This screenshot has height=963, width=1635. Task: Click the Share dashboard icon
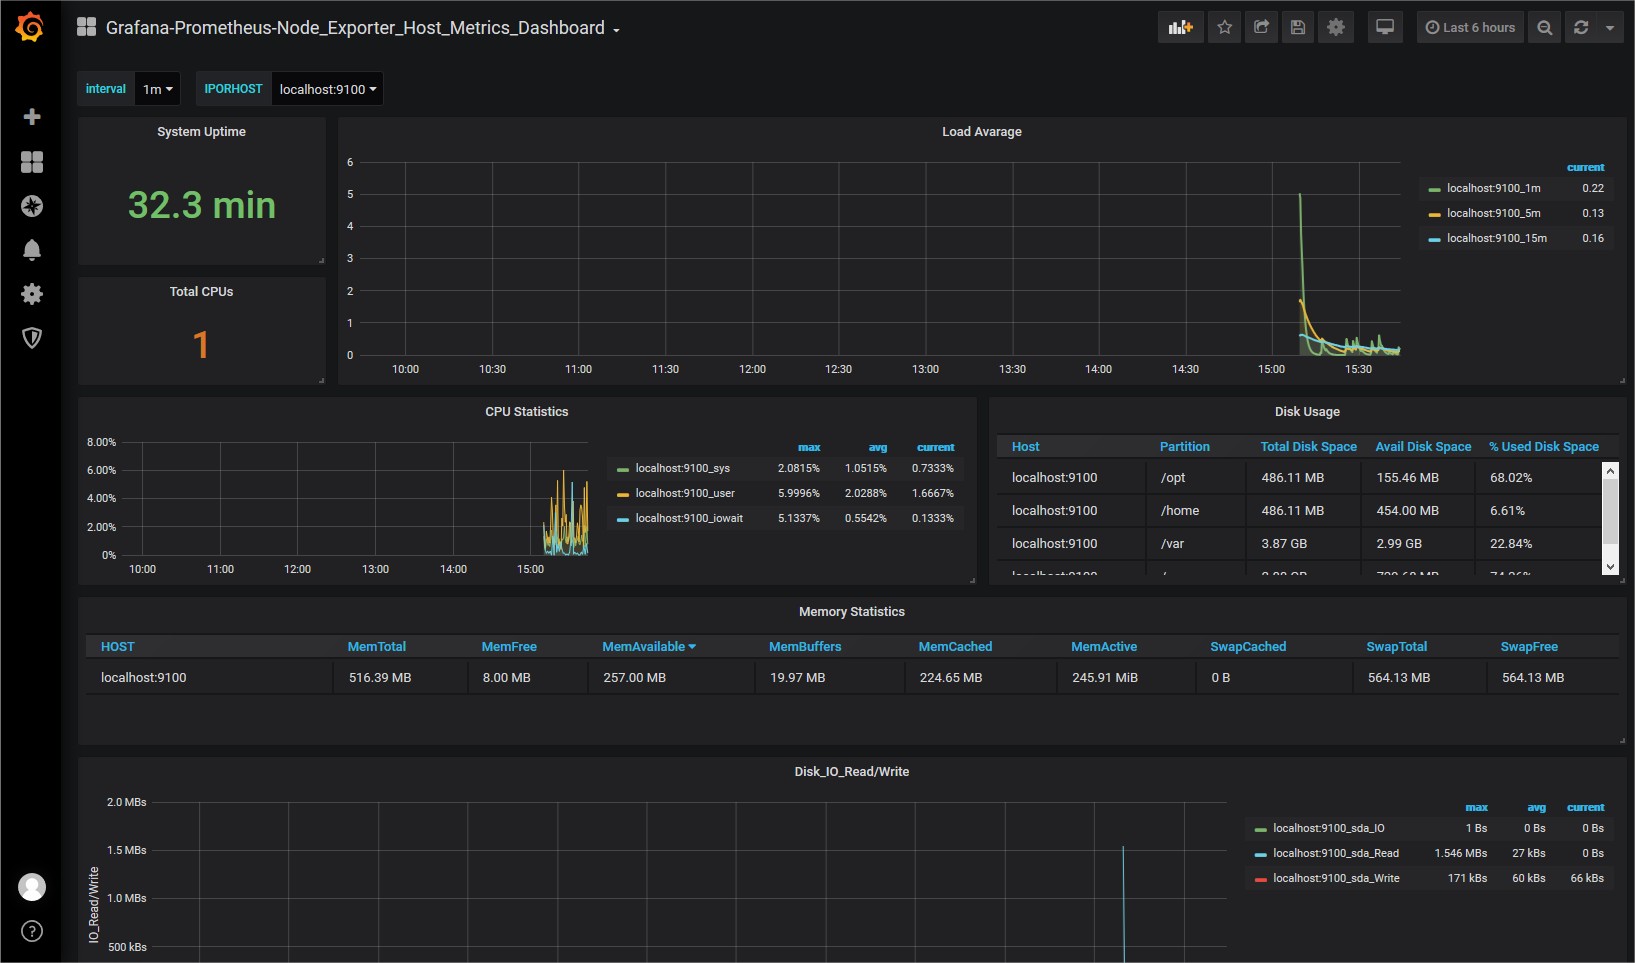tap(1262, 28)
